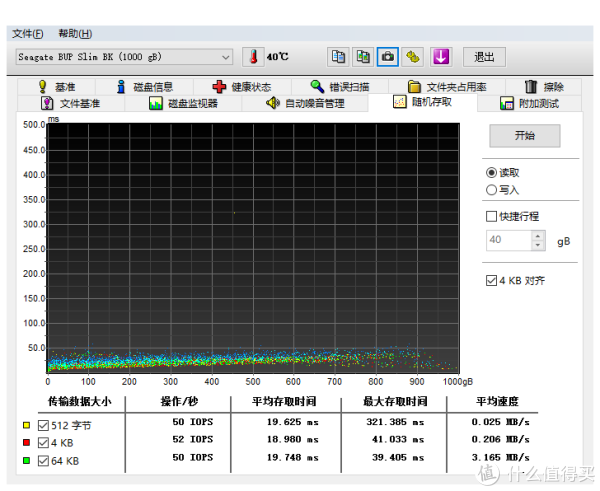The width and height of the screenshot is (600, 491).
Task: Click the 0.025 MB/s value
Action: [501, 422]
